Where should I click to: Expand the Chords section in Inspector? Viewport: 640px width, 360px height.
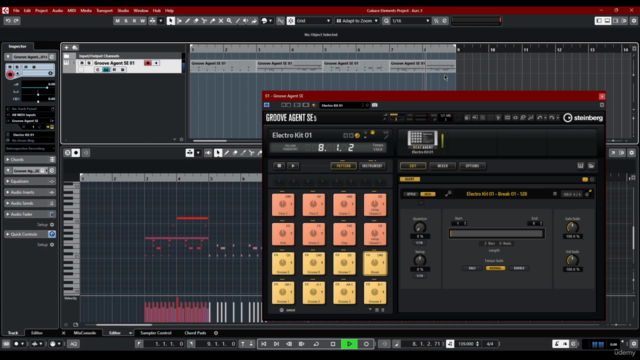coord(30,160)
